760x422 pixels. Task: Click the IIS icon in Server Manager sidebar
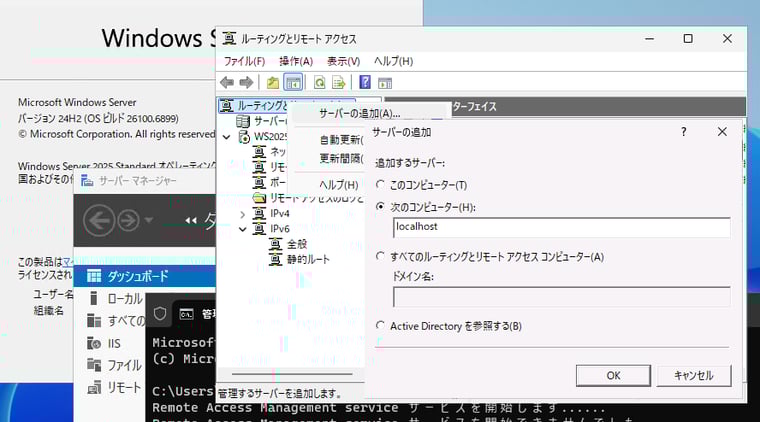[94, 343]
